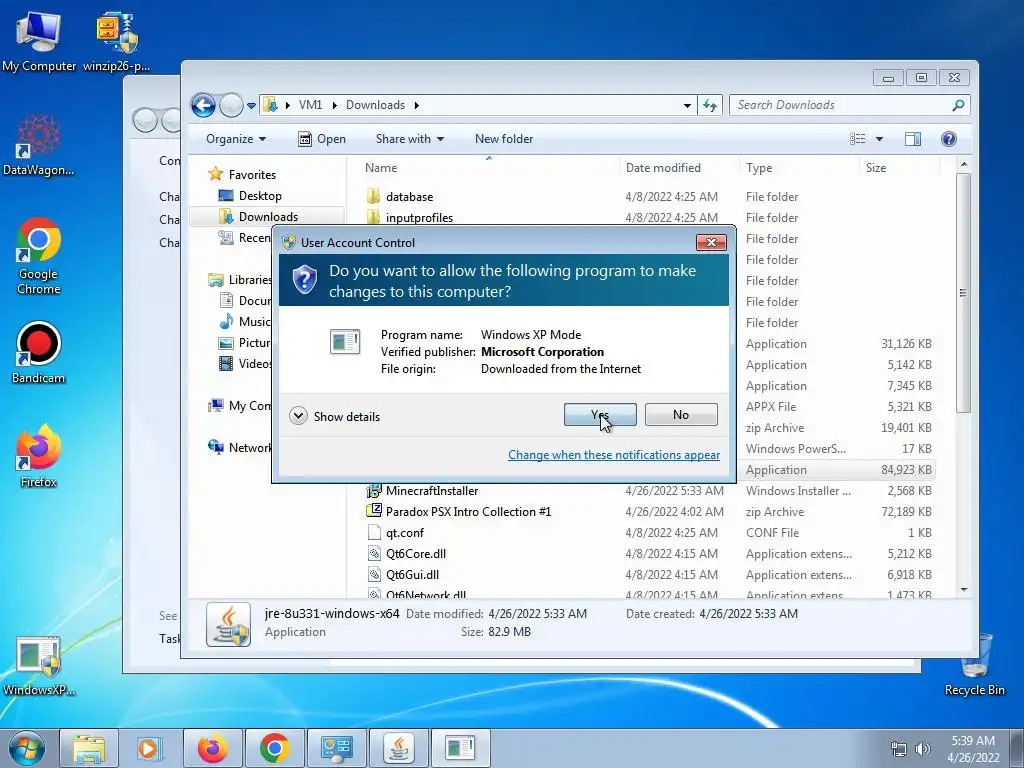
Task: Refresh the Downloads folder view
Action: pyautogui.click(x=710, y=105)
